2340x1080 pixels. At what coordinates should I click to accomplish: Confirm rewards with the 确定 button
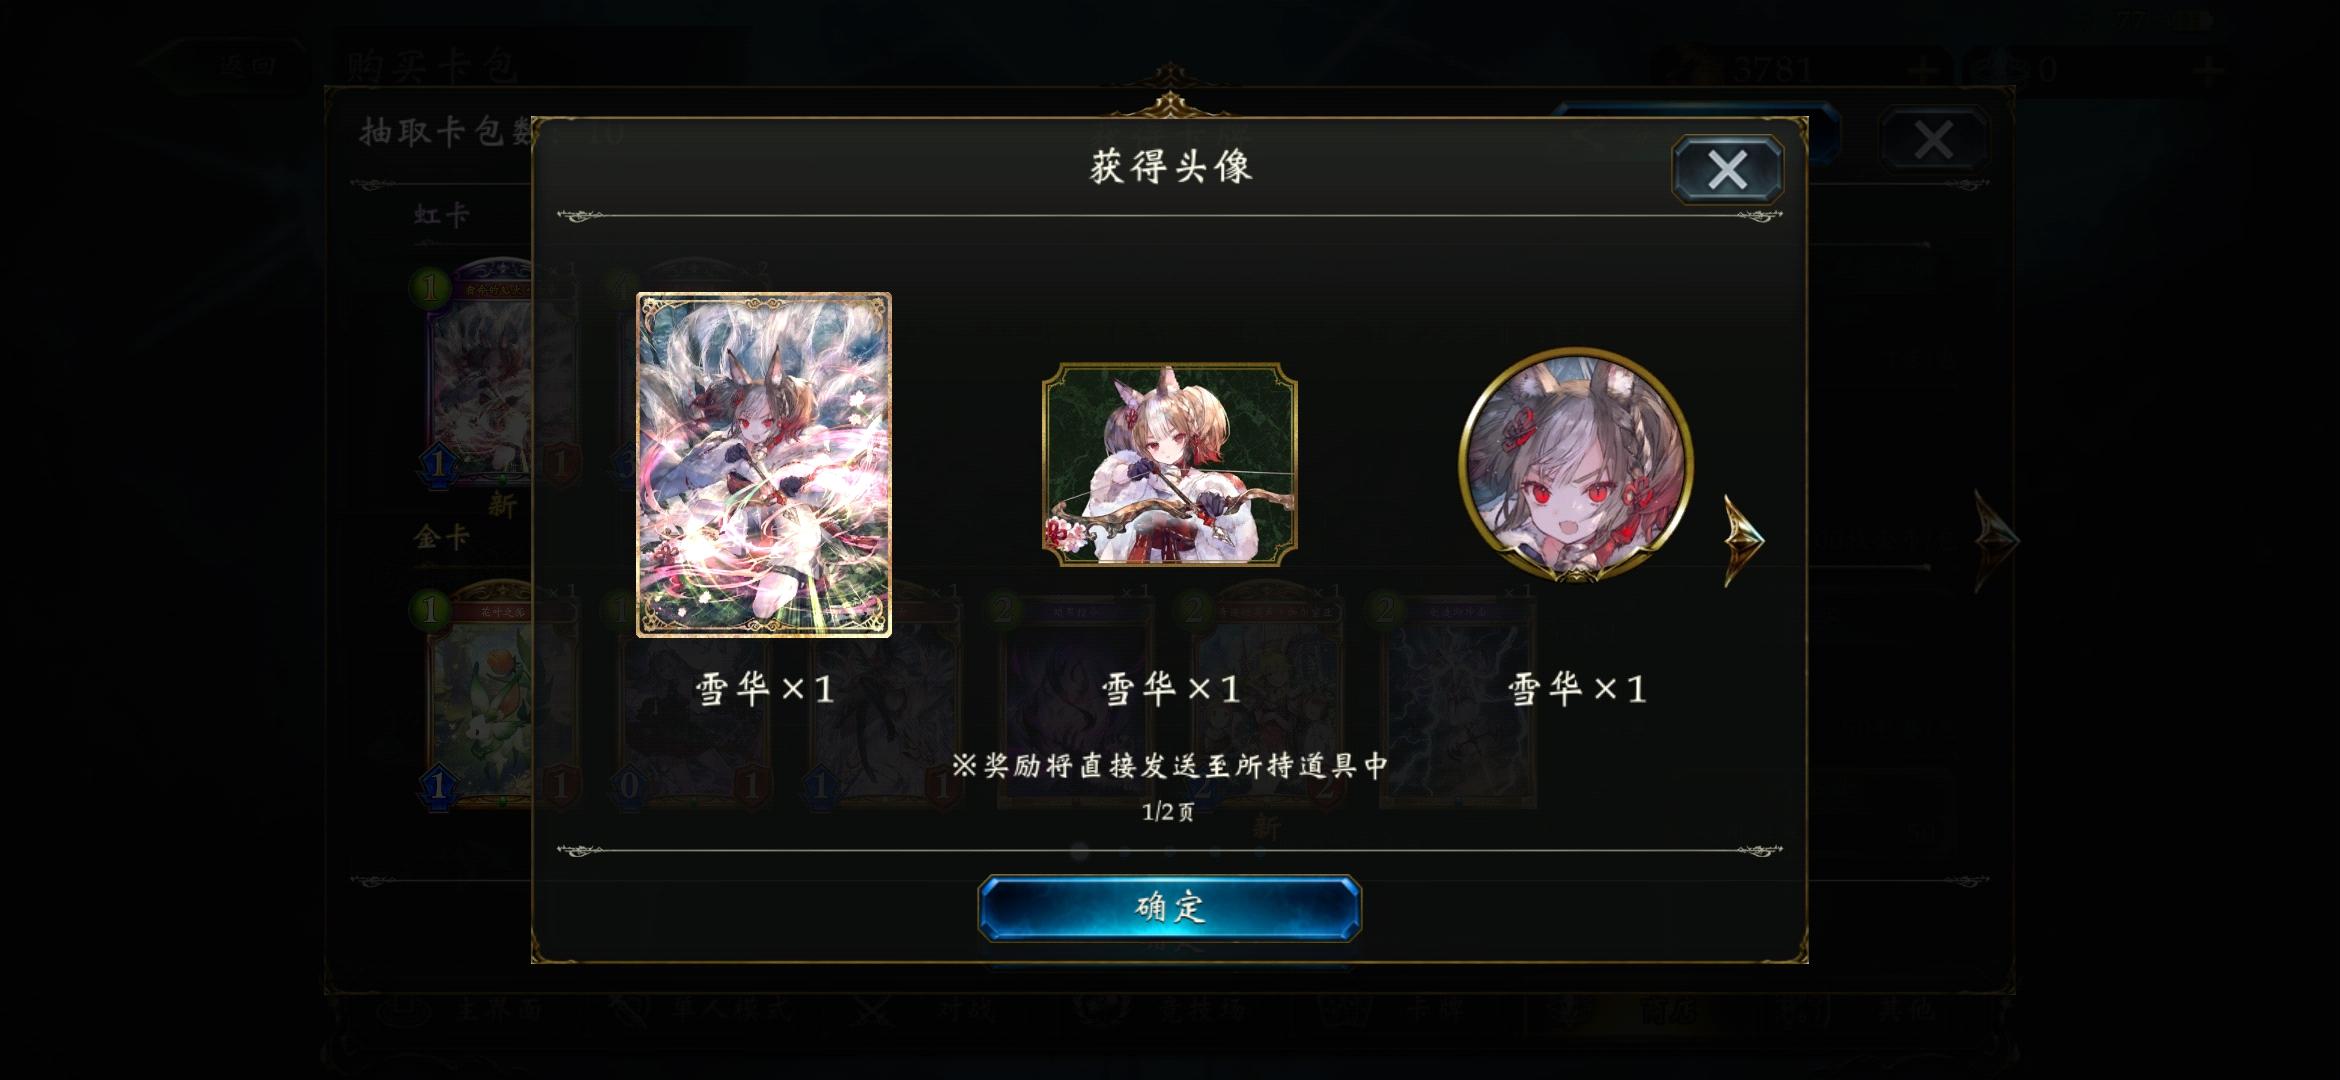tap(1169, 908)
